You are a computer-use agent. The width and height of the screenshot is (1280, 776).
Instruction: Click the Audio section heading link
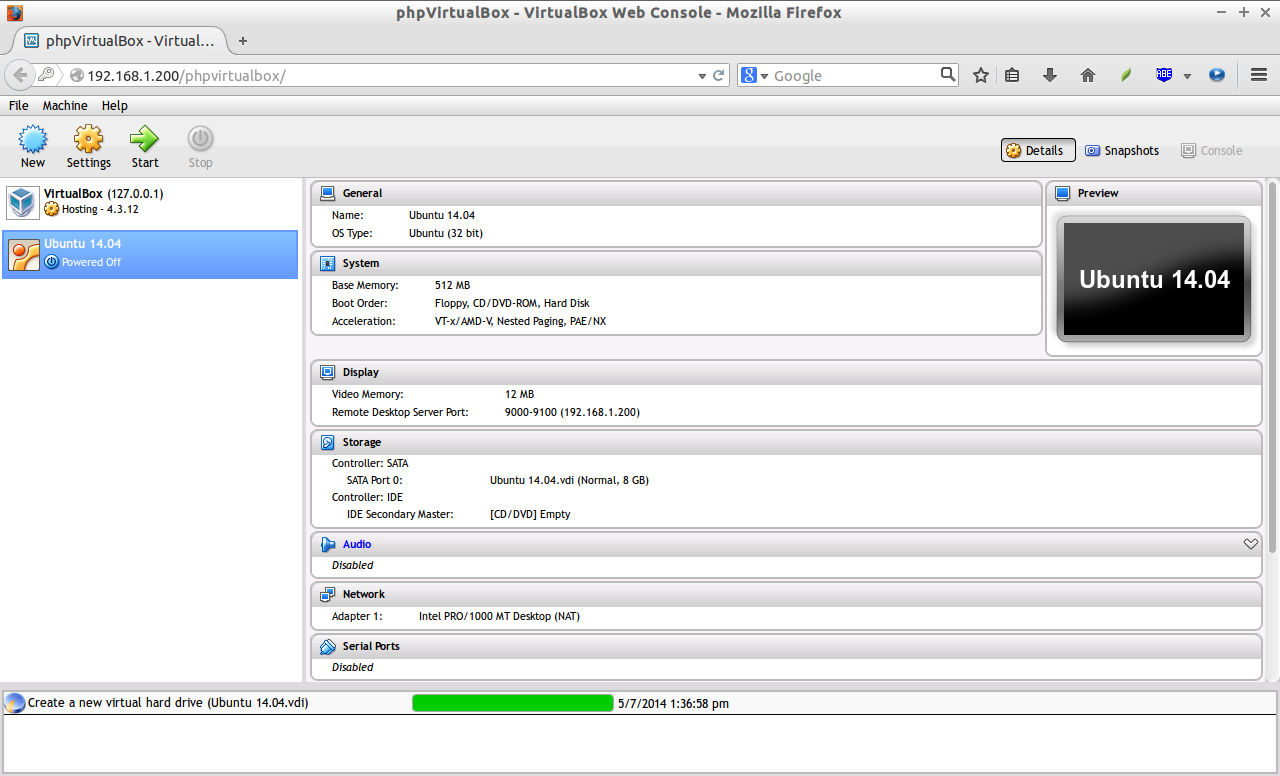pos(357,544)
